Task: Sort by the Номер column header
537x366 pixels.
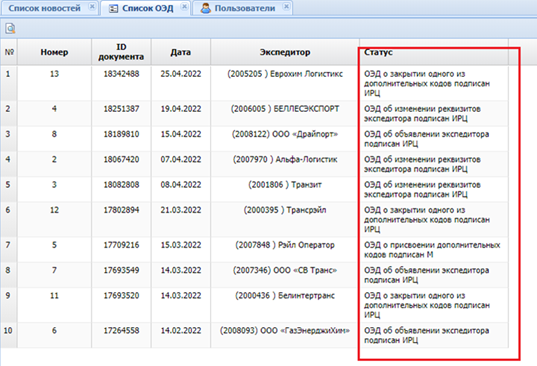Action: [54, 52]
